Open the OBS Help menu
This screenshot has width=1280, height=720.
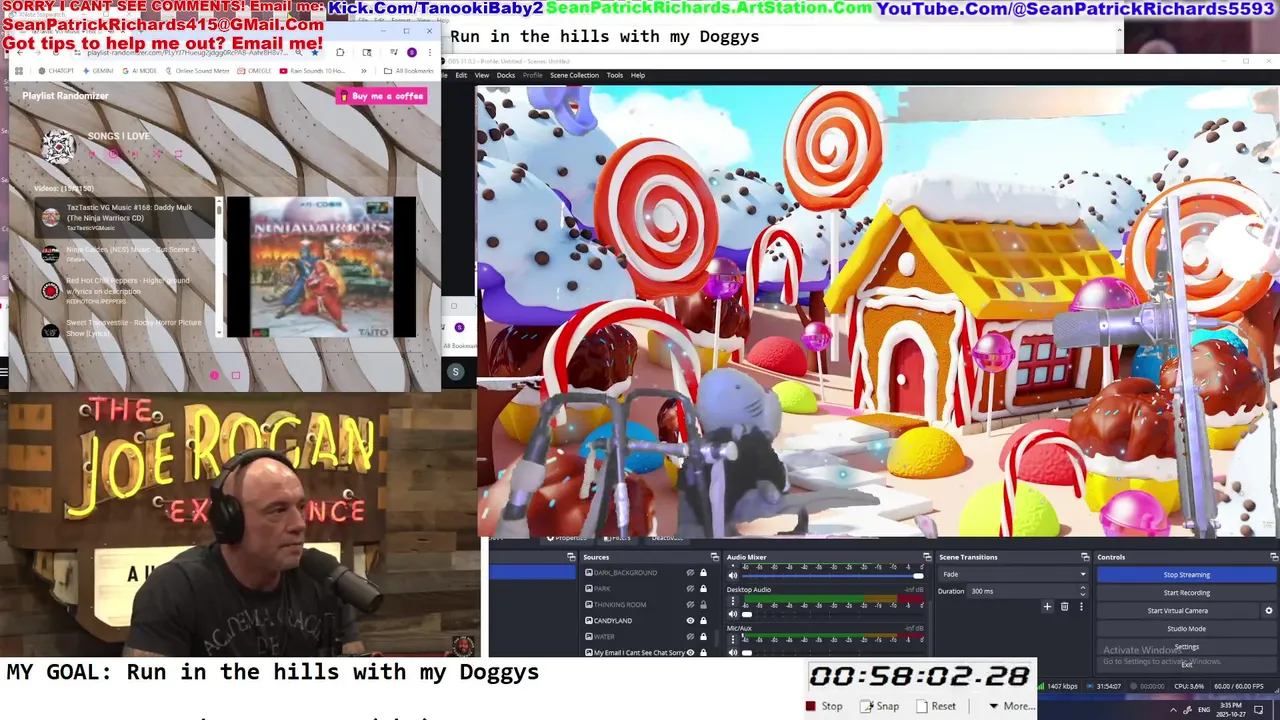(638, 75)
